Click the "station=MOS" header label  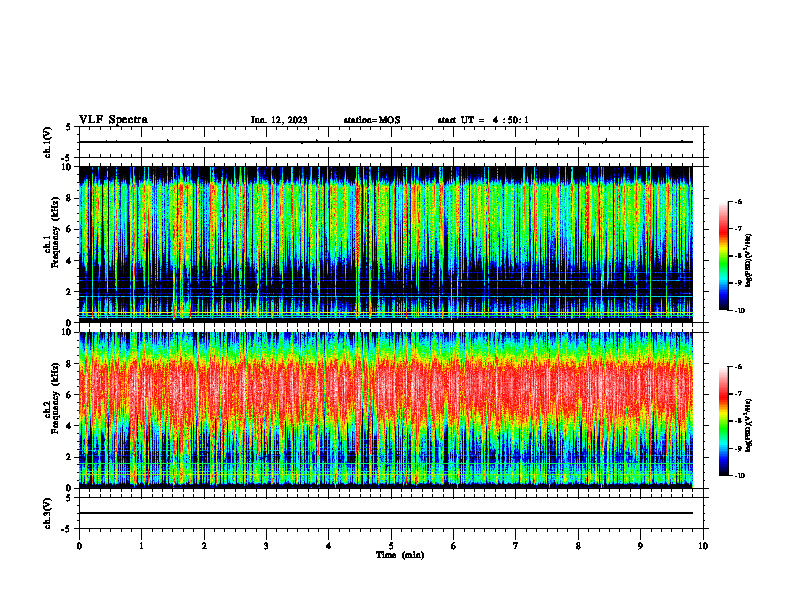(x=372, y=120)
